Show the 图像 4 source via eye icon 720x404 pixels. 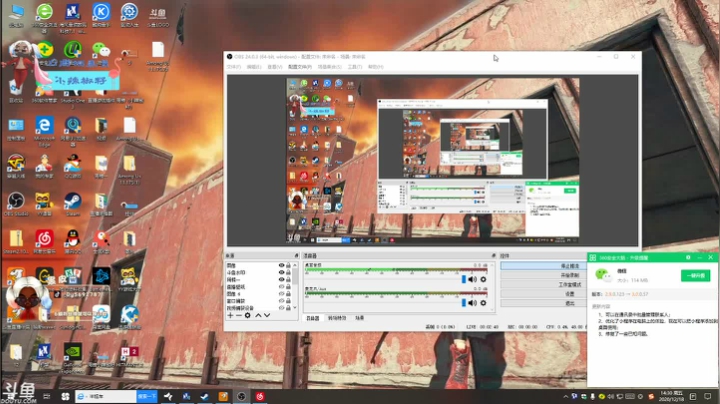[x=281, y=294]
